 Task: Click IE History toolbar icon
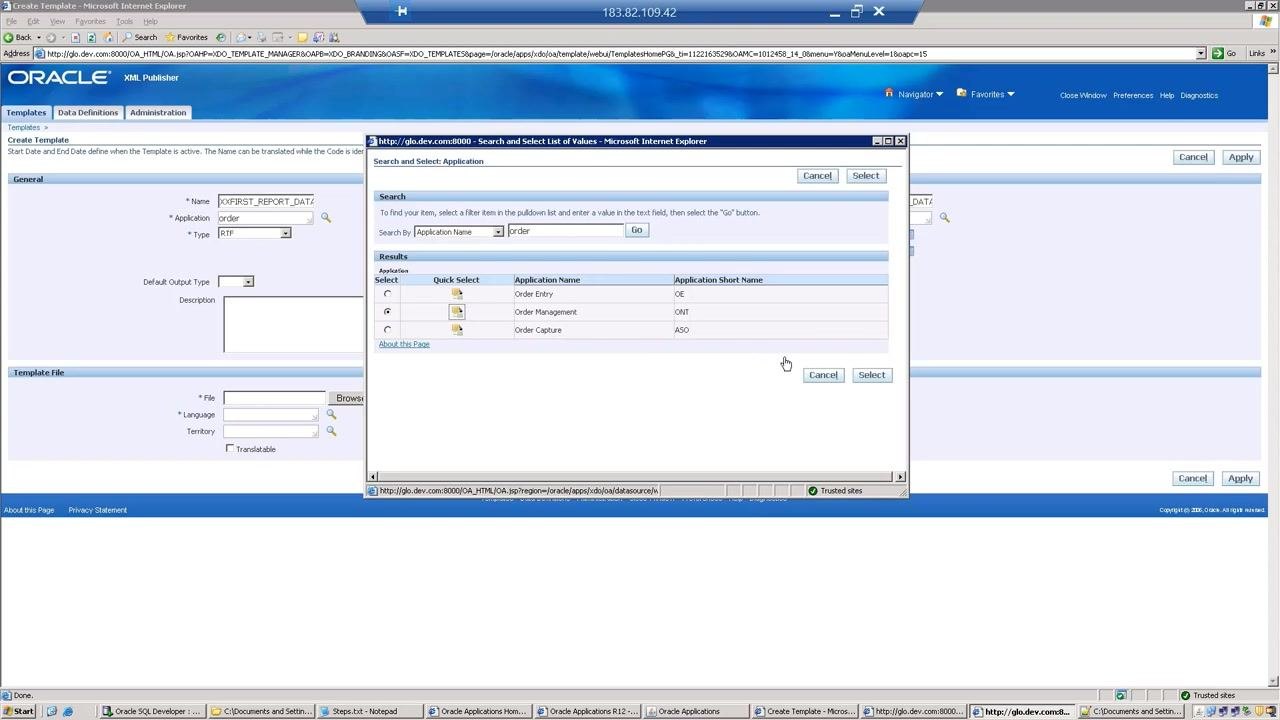pyautogui.click(x=221, y=37)
